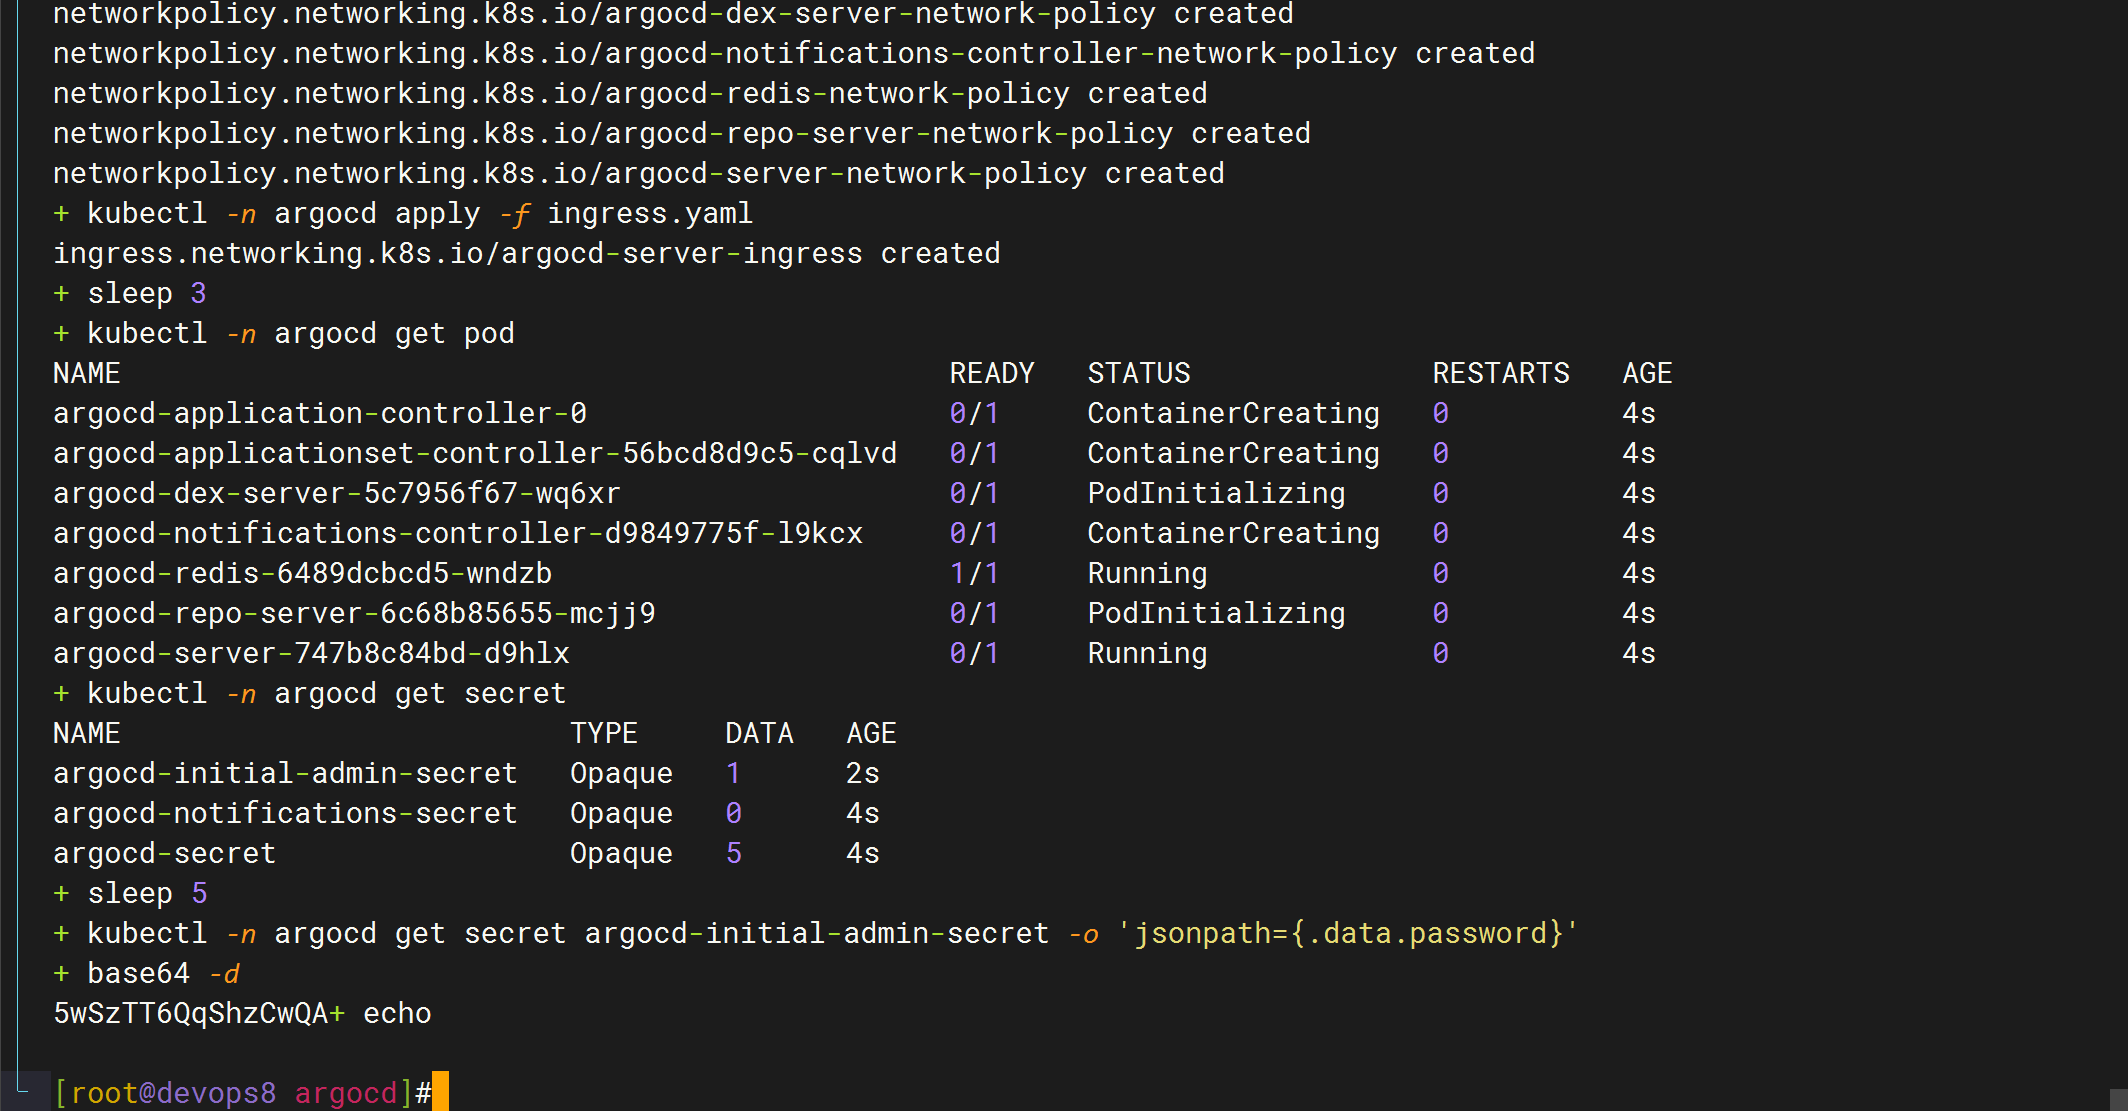This screenshot has width=2128, height=1111.
Task: Click the argocd-notifications-secret row name
Action: (285, 813)
